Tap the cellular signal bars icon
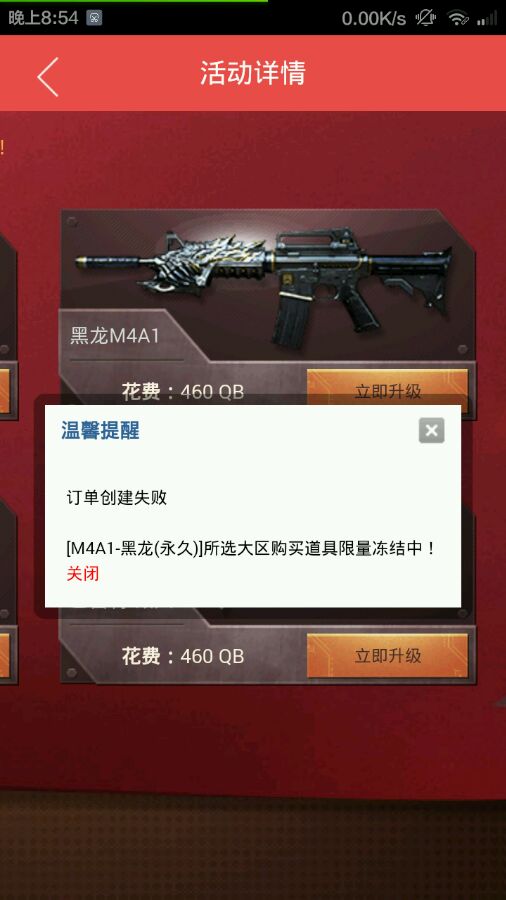The width and height of the screenshot is (506, 900). 487,18
